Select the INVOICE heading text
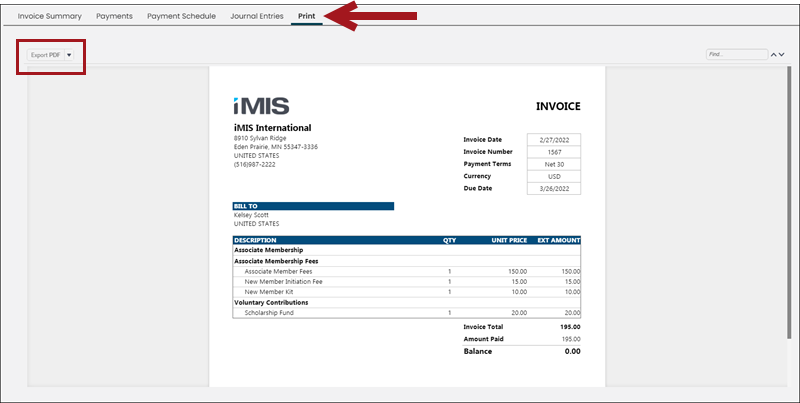The width and height of the screenshot is (800, 403). [558, 106]
